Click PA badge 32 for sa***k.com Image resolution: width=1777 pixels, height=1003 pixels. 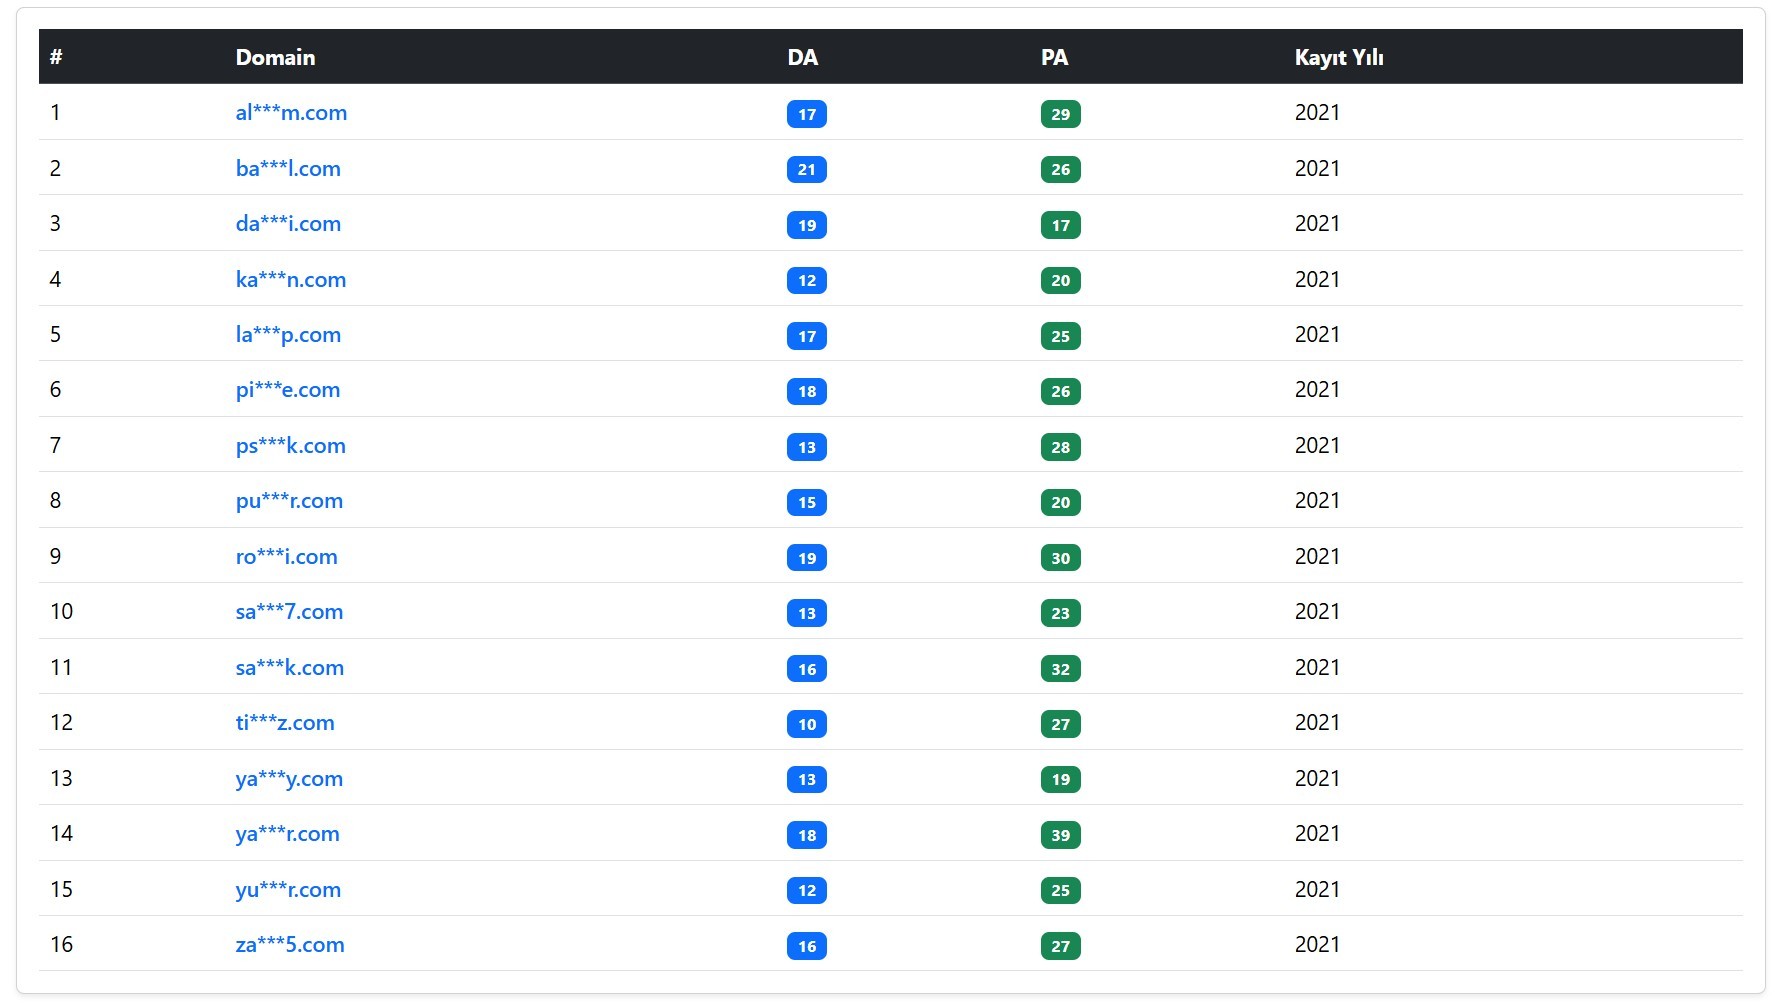click(x=1060, y=669)
